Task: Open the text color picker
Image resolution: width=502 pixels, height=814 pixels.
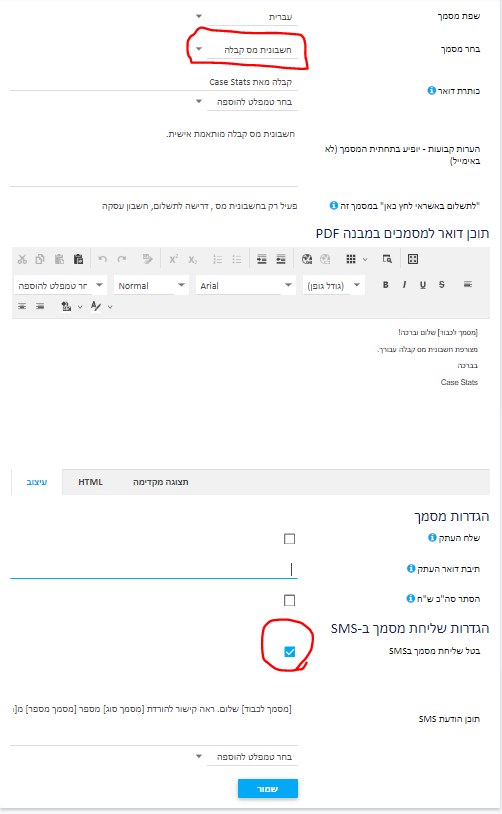Action: point(96,306)
